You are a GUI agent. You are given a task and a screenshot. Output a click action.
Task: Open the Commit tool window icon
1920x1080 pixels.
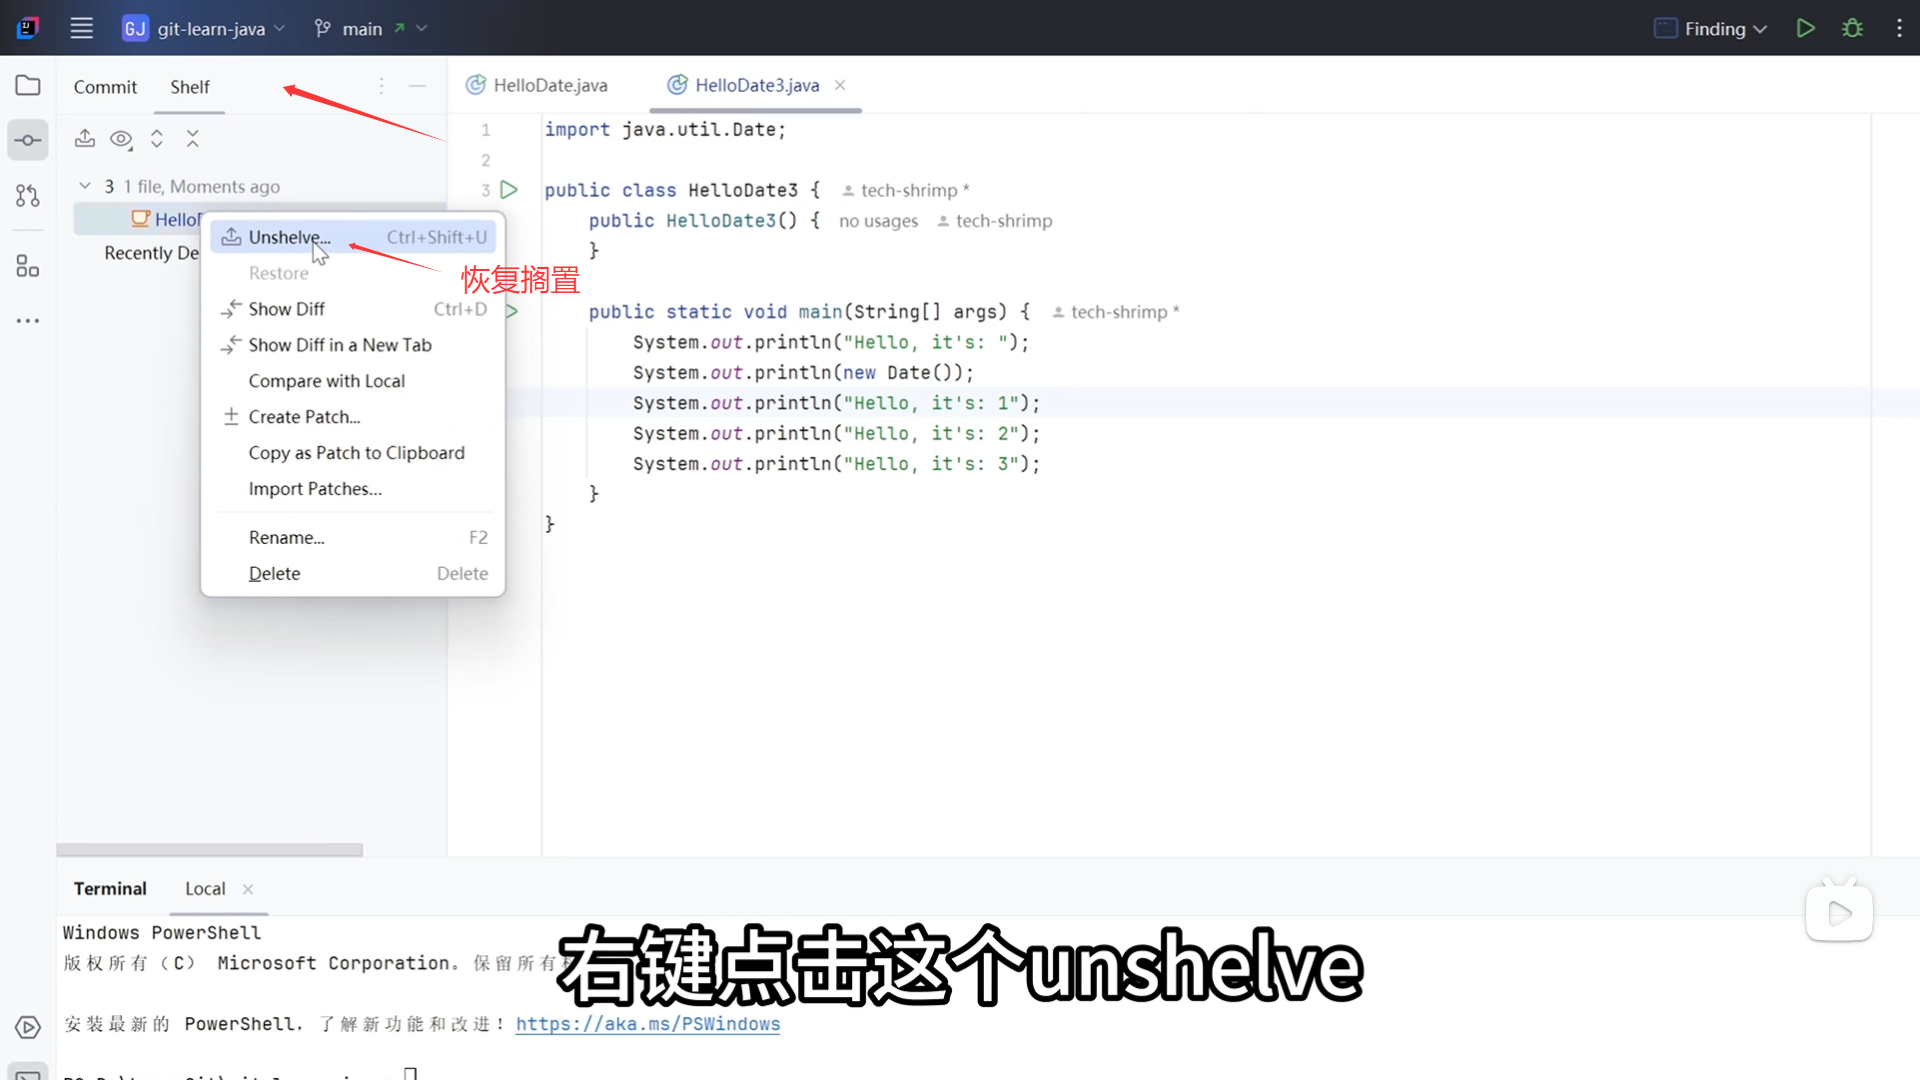point(28,140)
